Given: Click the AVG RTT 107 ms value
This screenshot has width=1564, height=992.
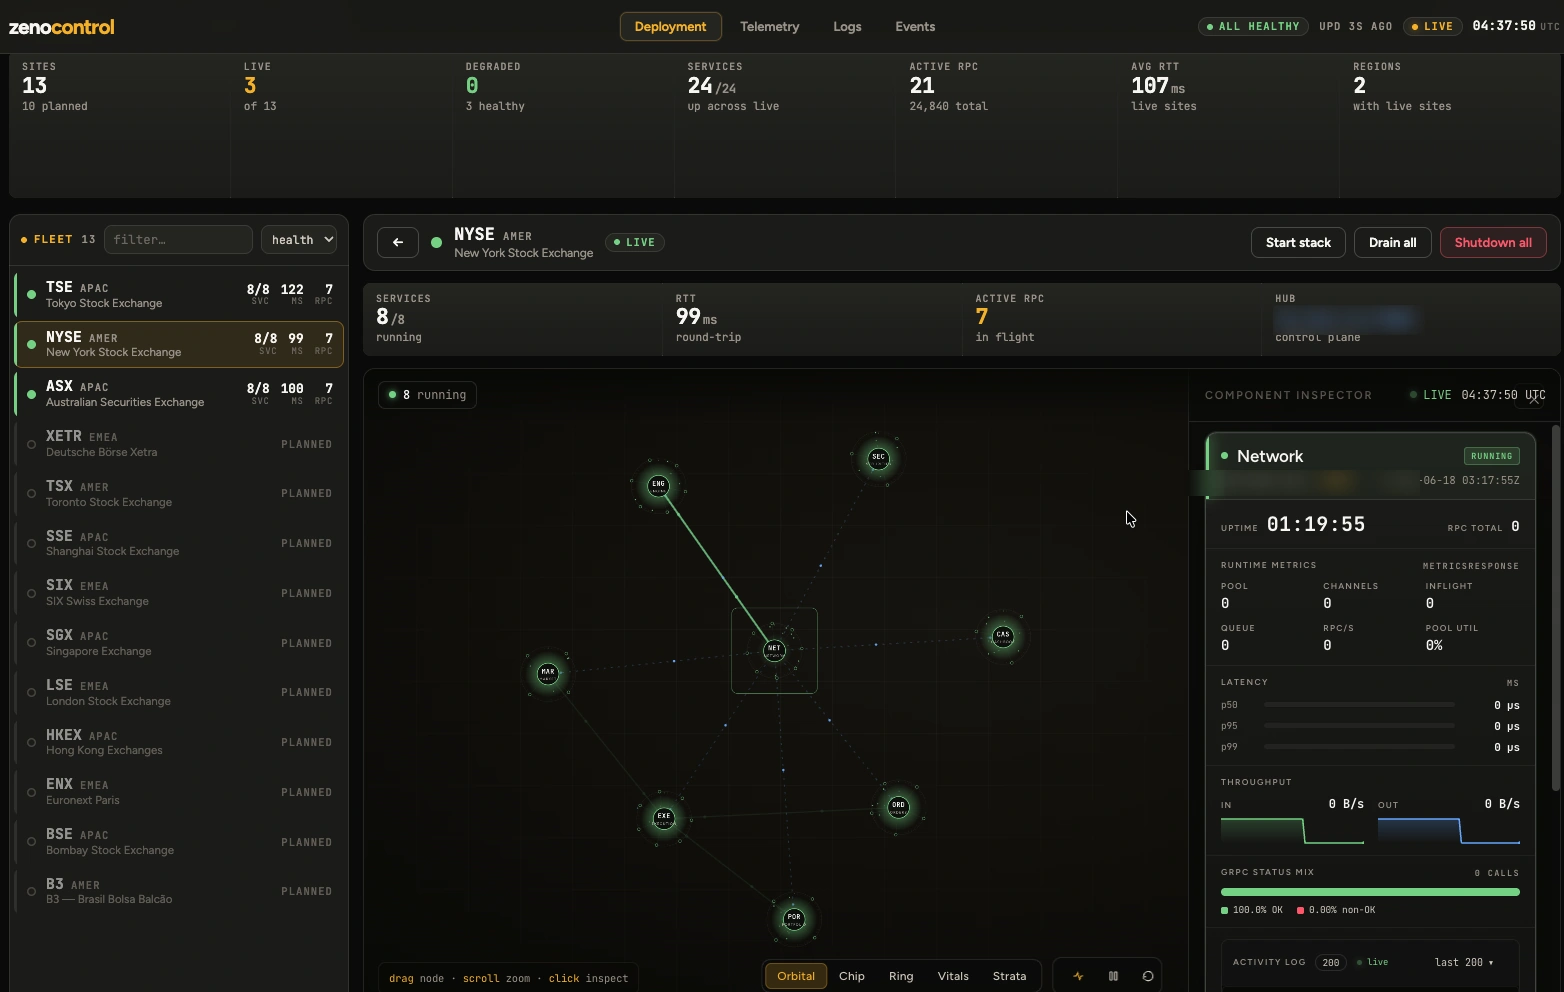Looking at the screenshot, I should point(1158,86).
